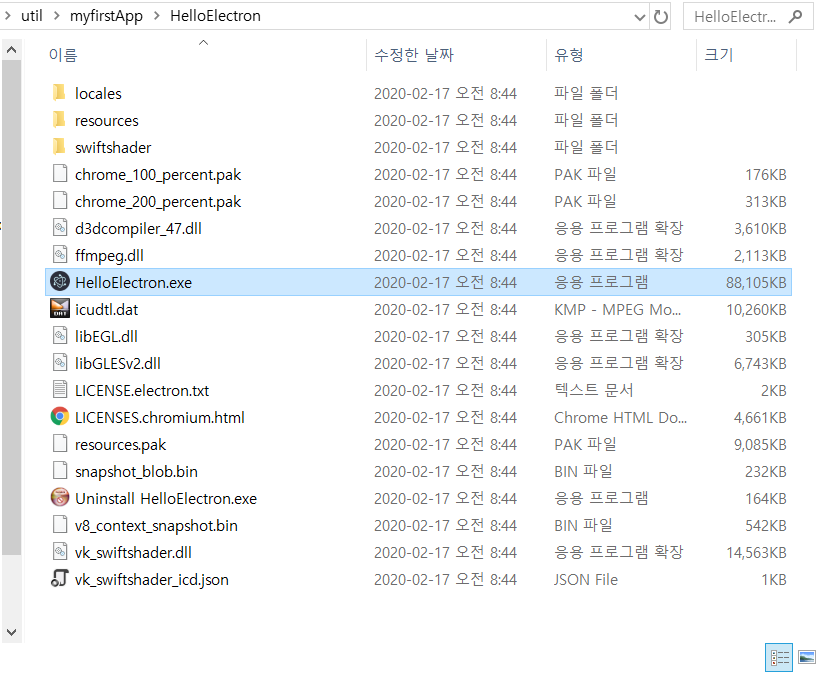
Task: Click the Chrome HTML Do... type cell
Action: tap(620, 418)
